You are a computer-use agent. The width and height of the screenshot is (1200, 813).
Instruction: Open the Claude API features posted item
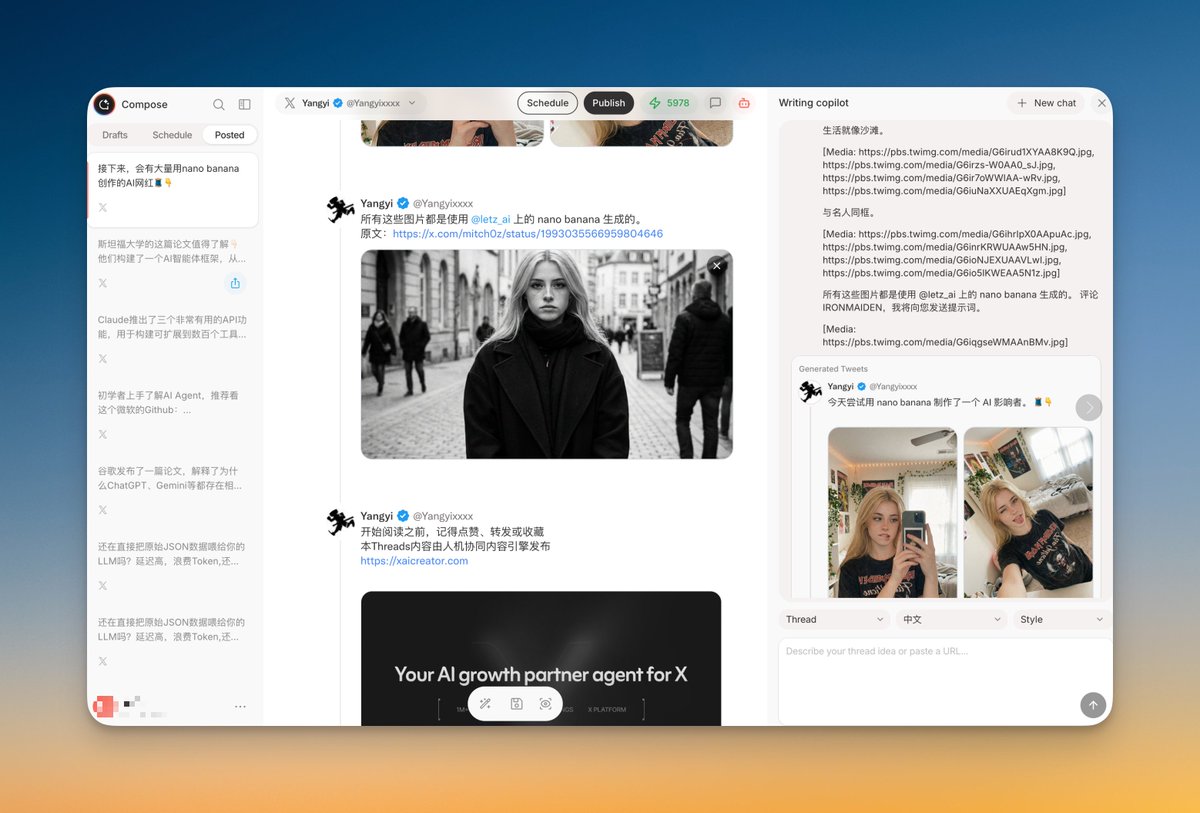coord(175,340)
